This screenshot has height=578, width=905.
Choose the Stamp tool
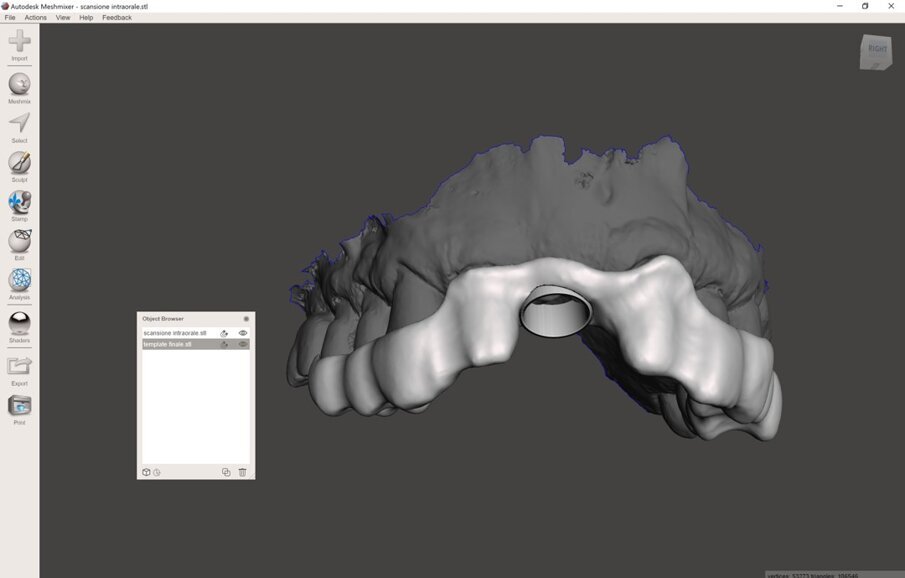tap(19, 202)
